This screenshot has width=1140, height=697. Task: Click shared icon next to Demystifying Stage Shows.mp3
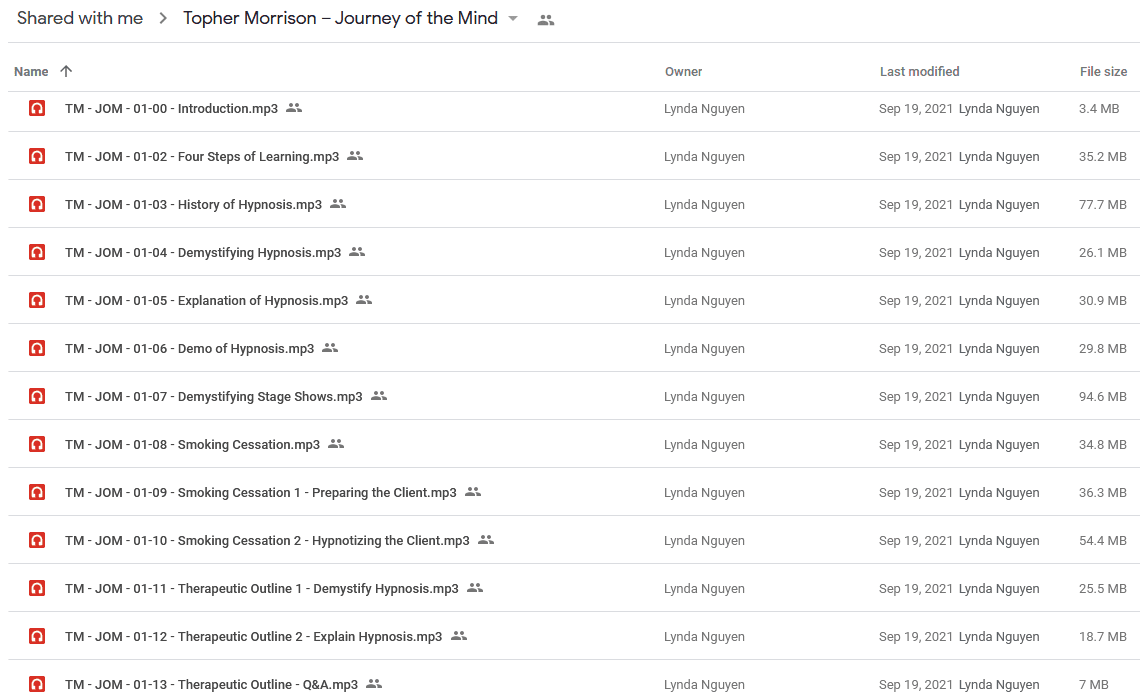click(x=379, y=395)
